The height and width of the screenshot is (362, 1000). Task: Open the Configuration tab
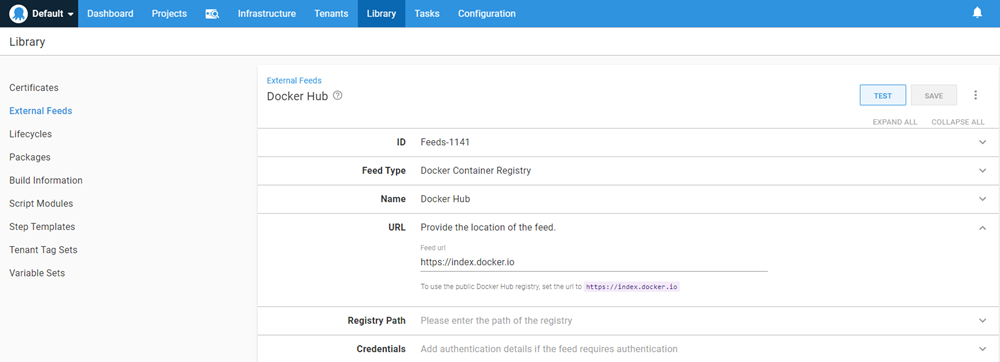487,13
